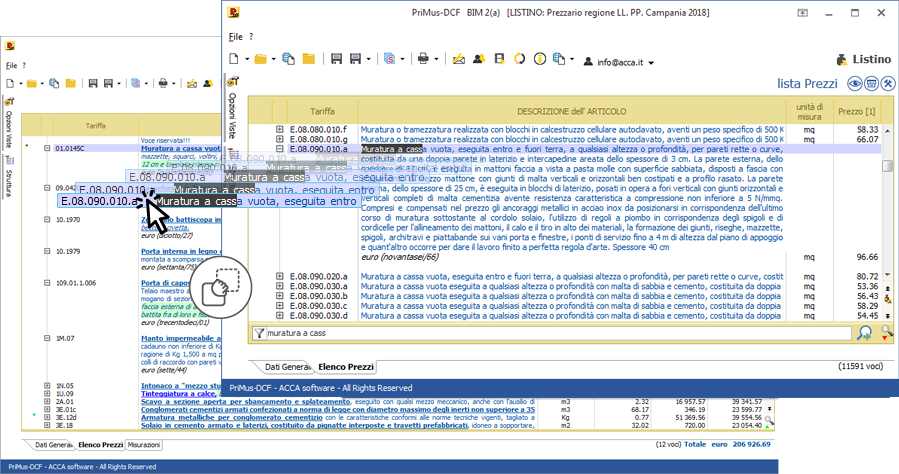Expand row 3E.18 in back window
899x474 pixels.
[47, 425]
